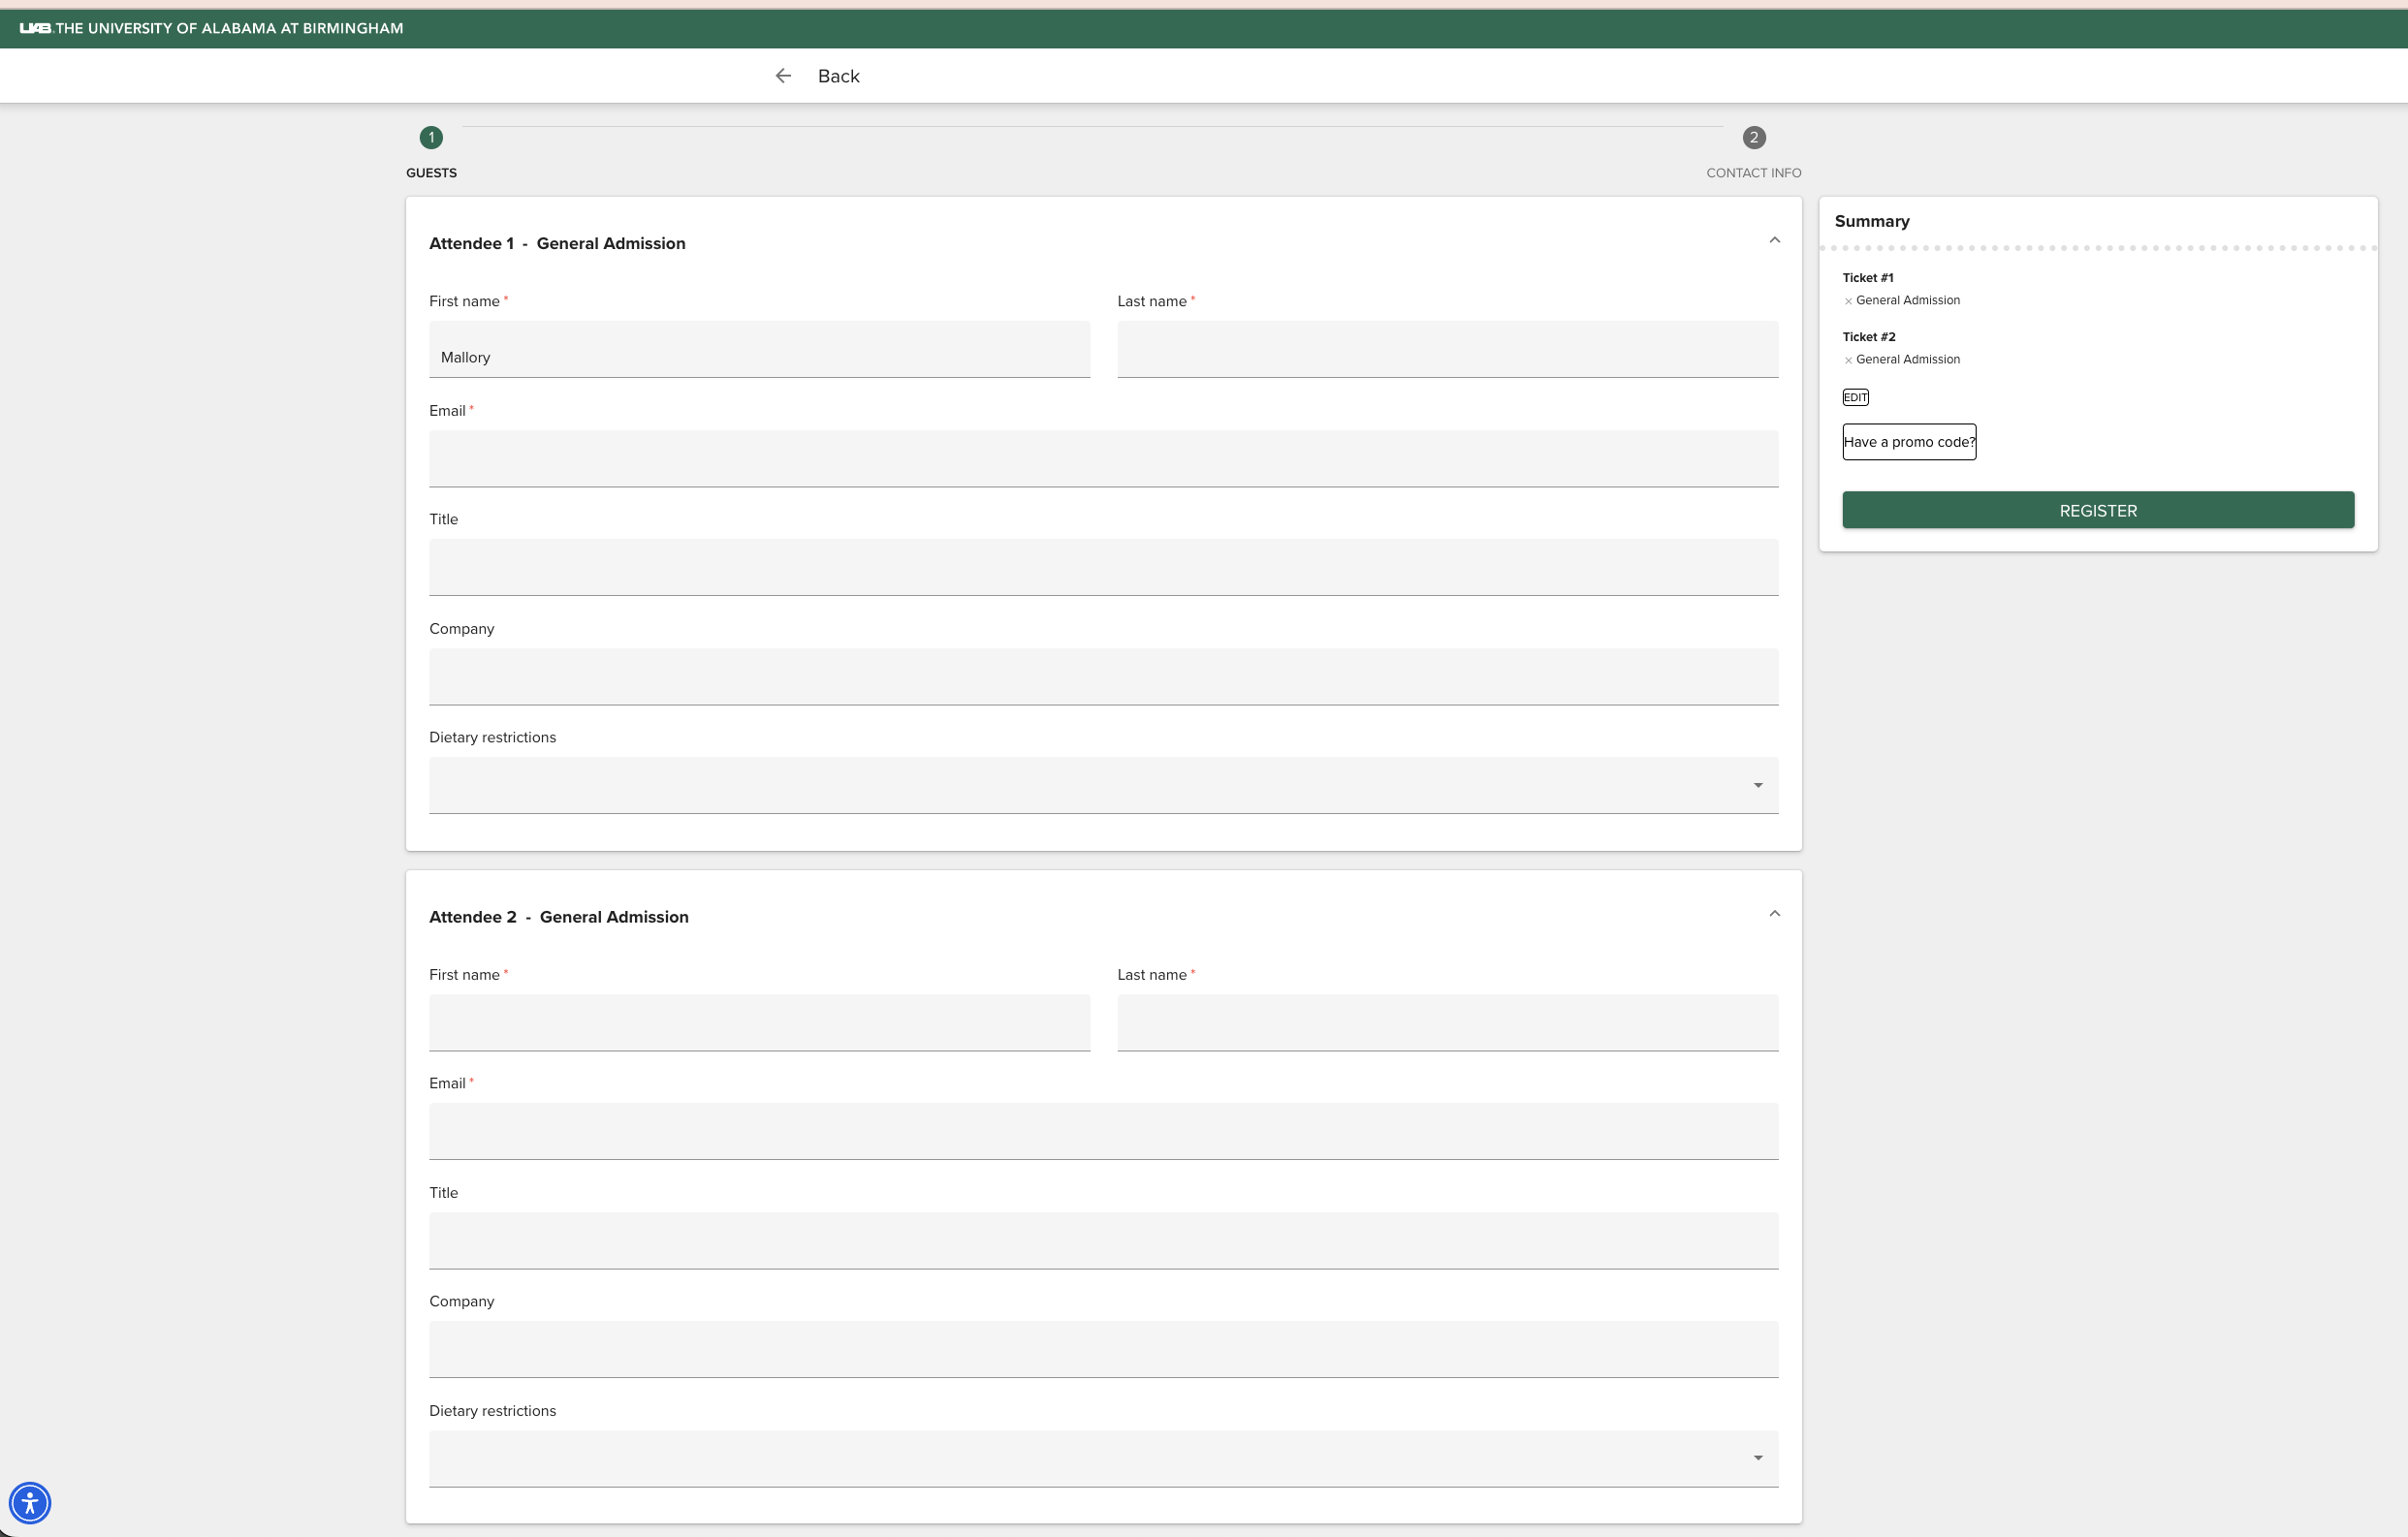Click the Last name field for Attendee 1
2408x1537 pixels.
pos(1446,350)
